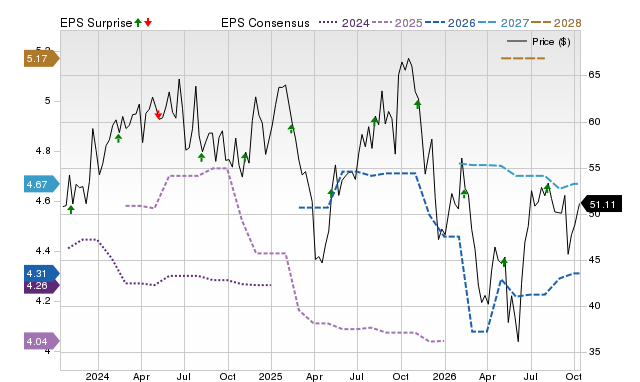This screenshot has height=382, width=640.
Task: Click the 4.4 EPS axis label
Action: (43, 251)
